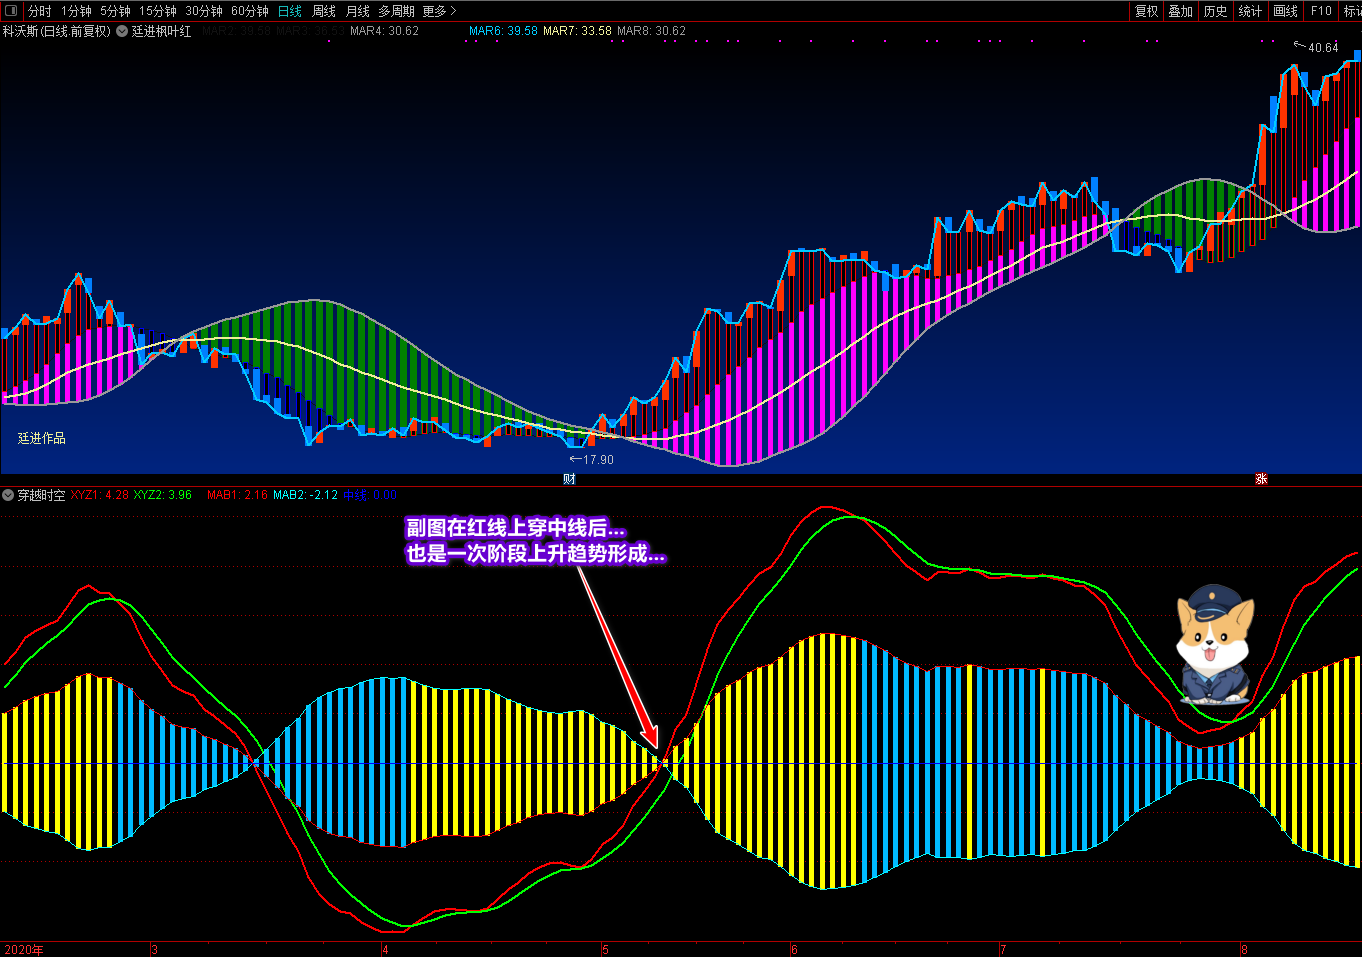
Task: Click the 涨 marker icon on the divider
Action: (1261, 479)
